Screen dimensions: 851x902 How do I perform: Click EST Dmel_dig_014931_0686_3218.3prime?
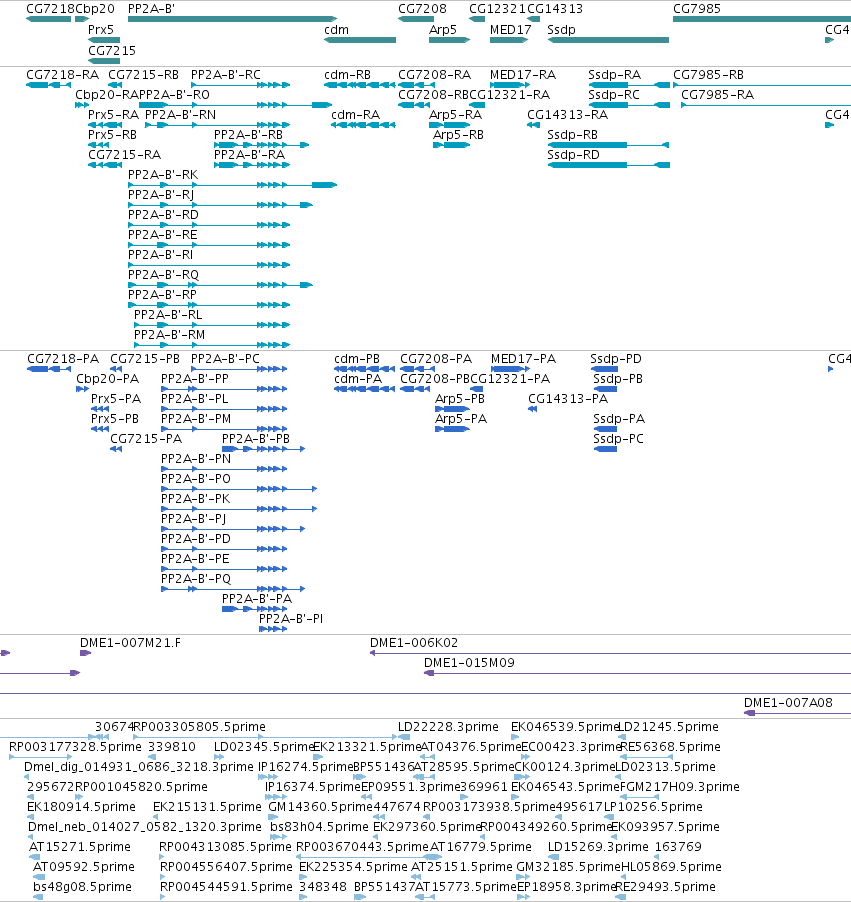139,767
